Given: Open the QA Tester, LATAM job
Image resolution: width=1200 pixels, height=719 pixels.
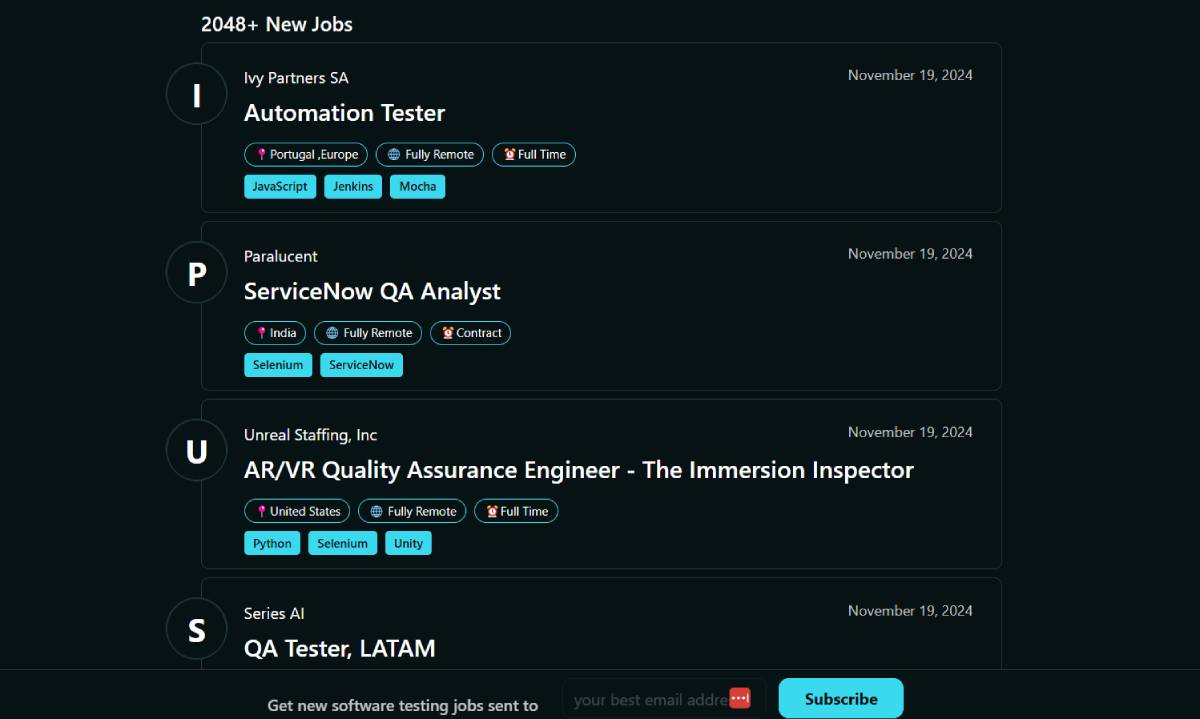Looking at the screenshot, I should click(x=340, y=649).
